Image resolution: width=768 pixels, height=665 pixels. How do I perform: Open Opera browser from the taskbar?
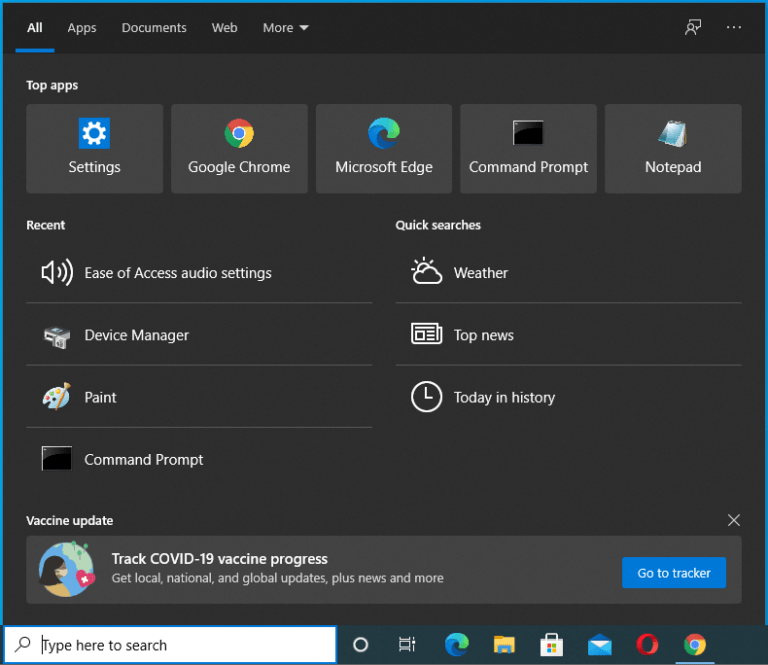click(647, 645)
